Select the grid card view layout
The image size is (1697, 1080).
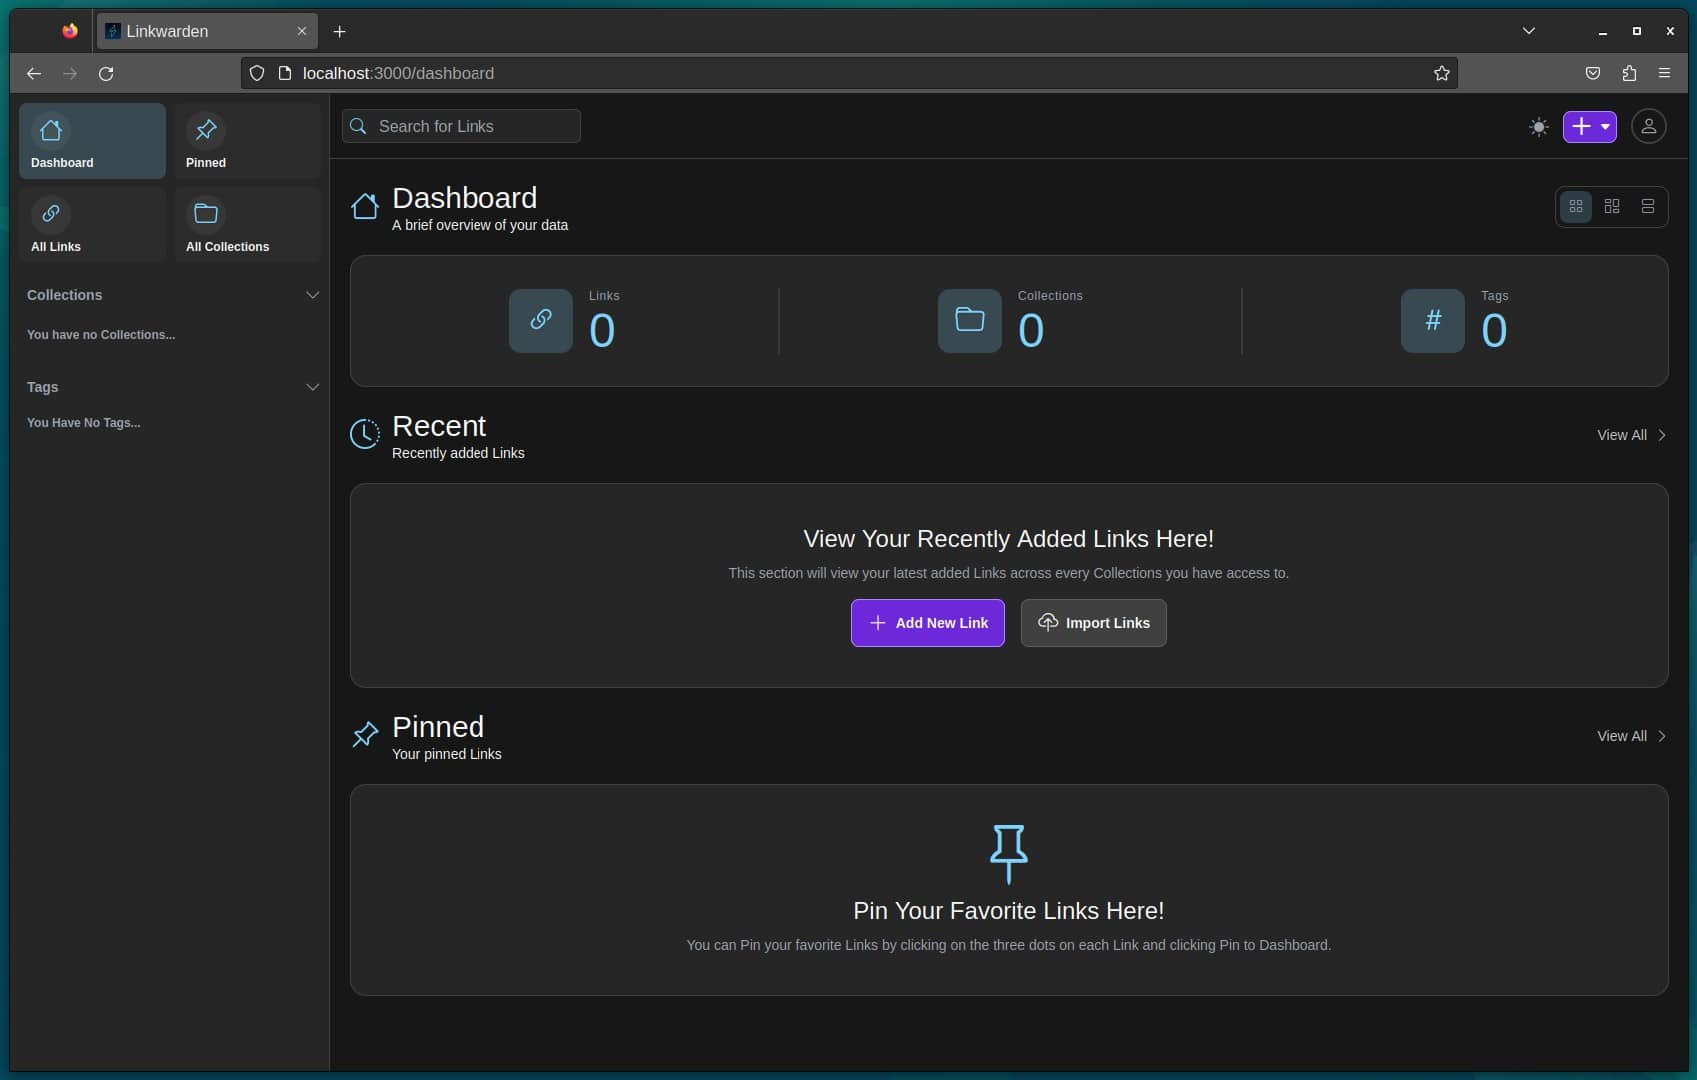click(1576, 206)
